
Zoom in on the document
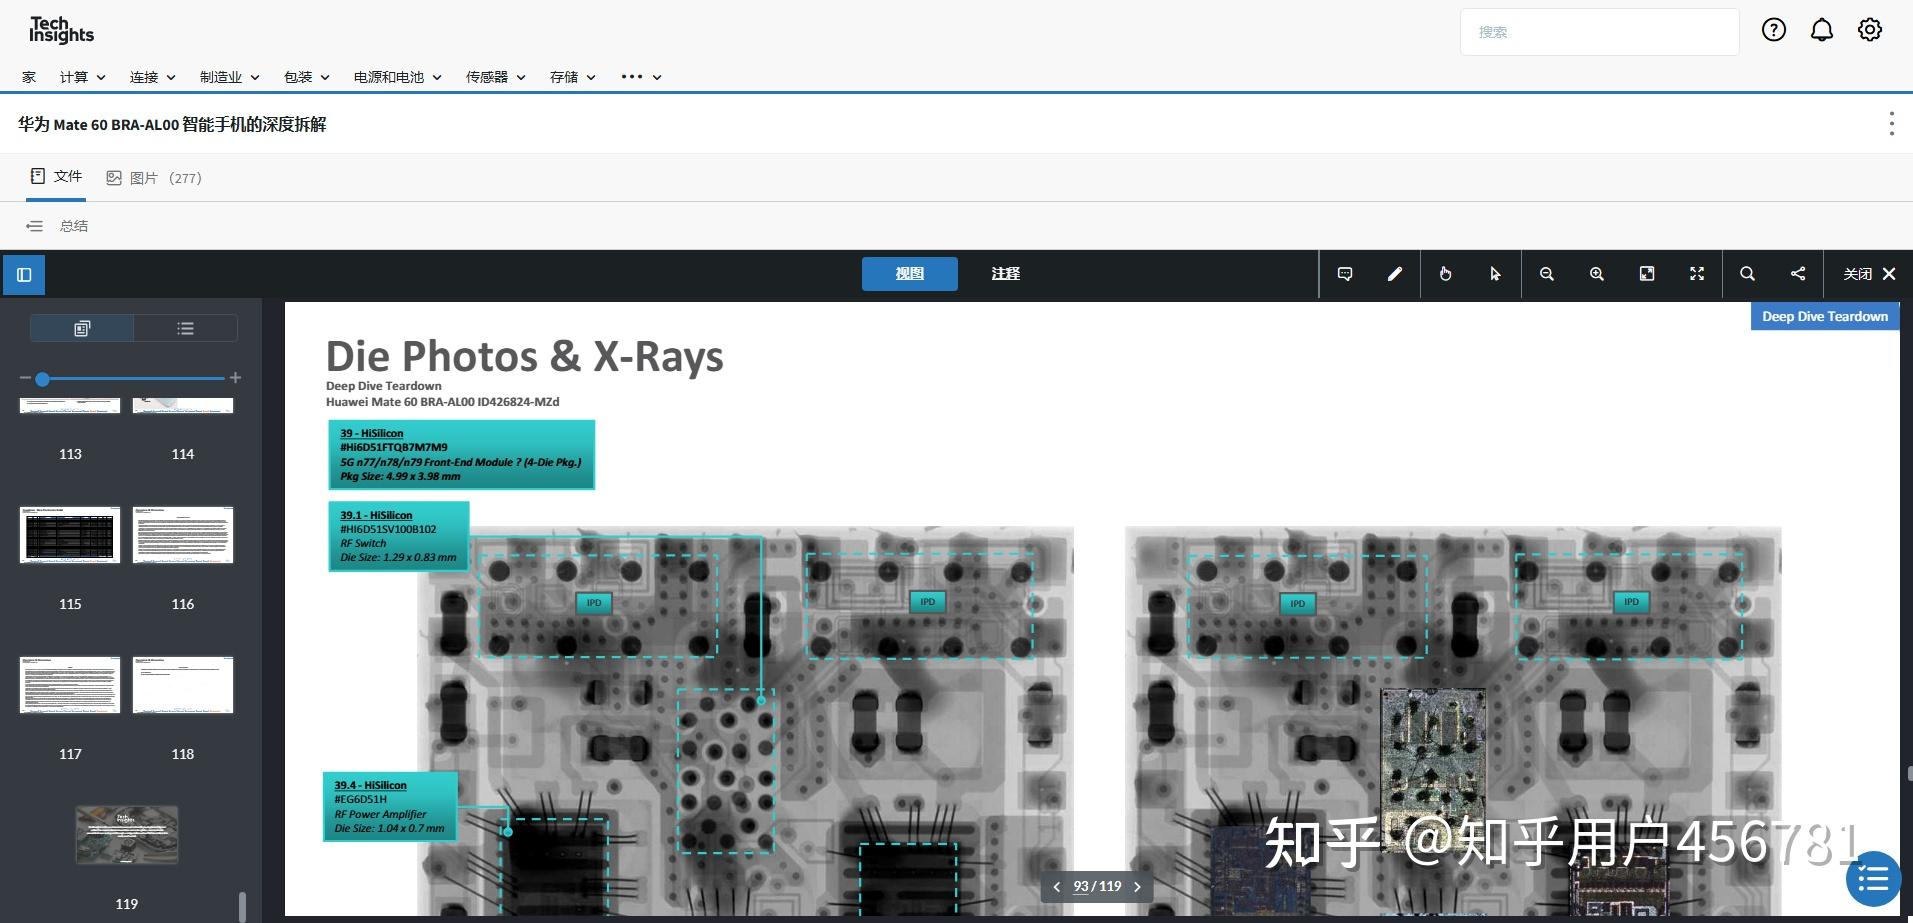pyautogui.click(x=1597, y=274)
